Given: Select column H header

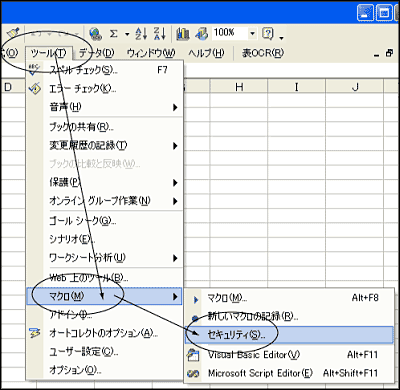Looking at the screenshot, I should pyautogui.click(x=239, y=87).
